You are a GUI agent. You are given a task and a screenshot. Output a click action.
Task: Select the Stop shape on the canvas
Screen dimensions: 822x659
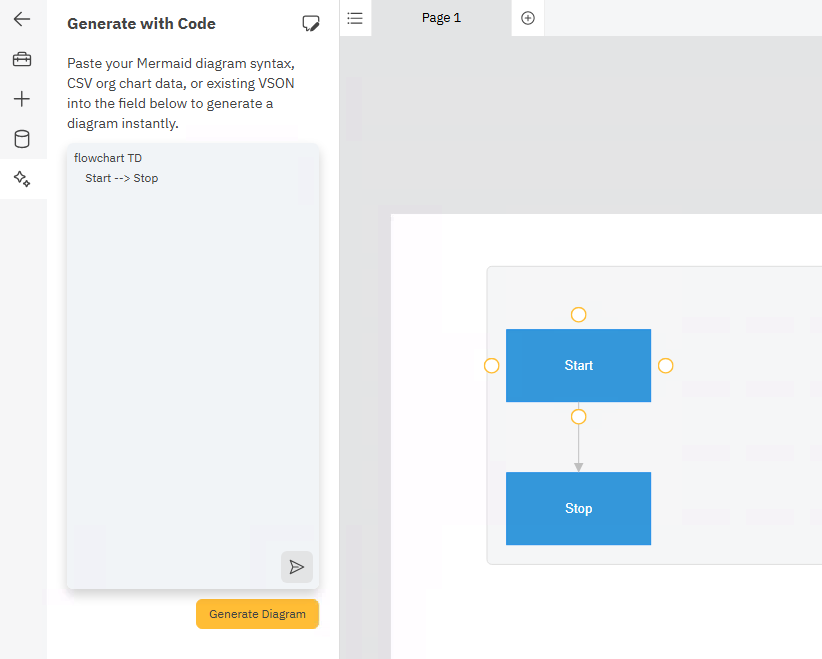pos(578,508)
